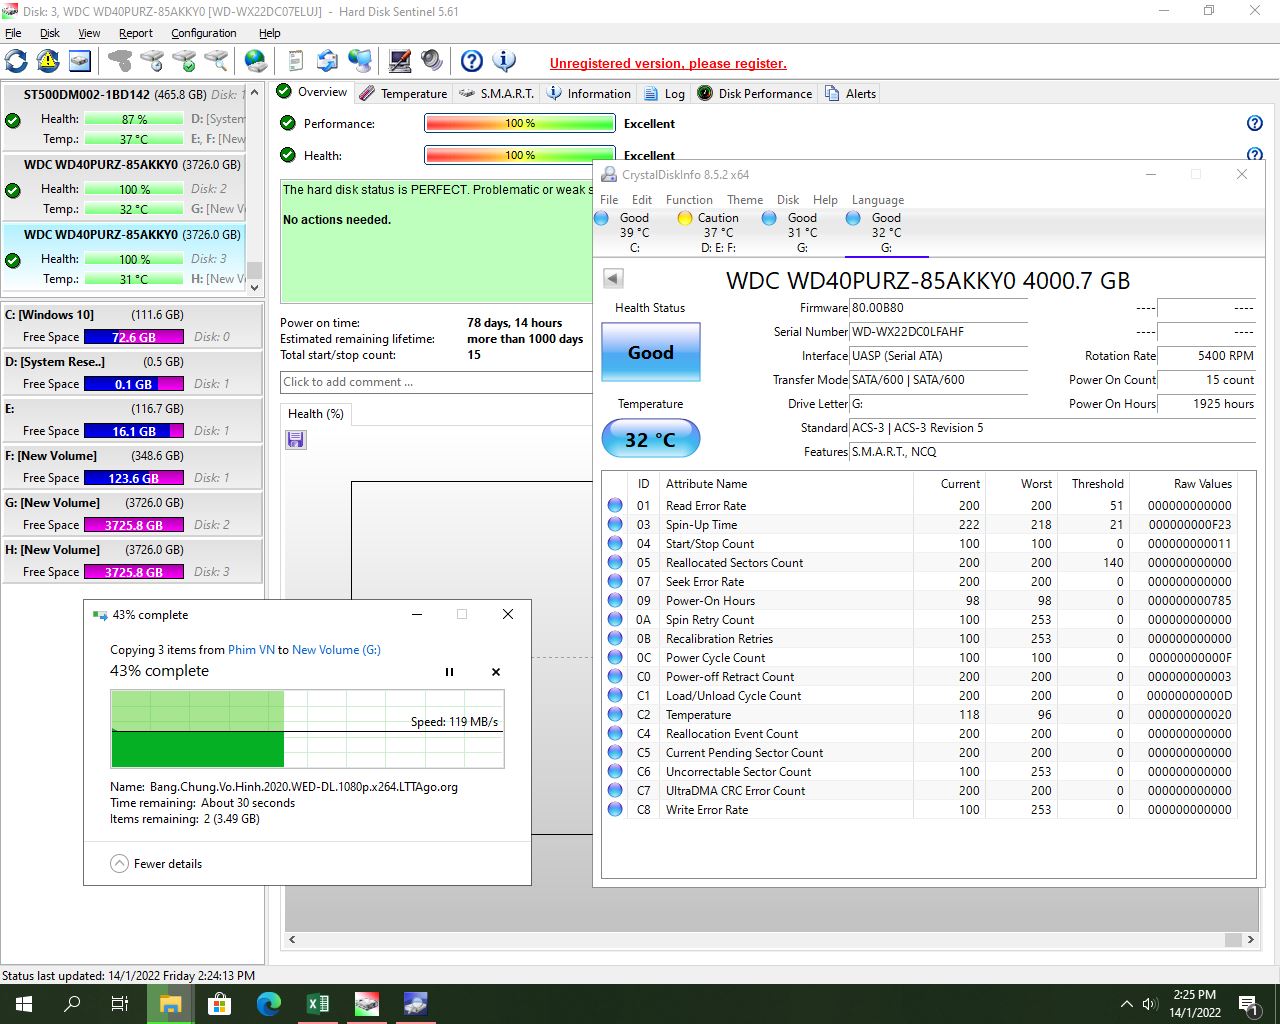
Task: Select Reallocated Sectors Count attribute row
Action: (920, 563)
